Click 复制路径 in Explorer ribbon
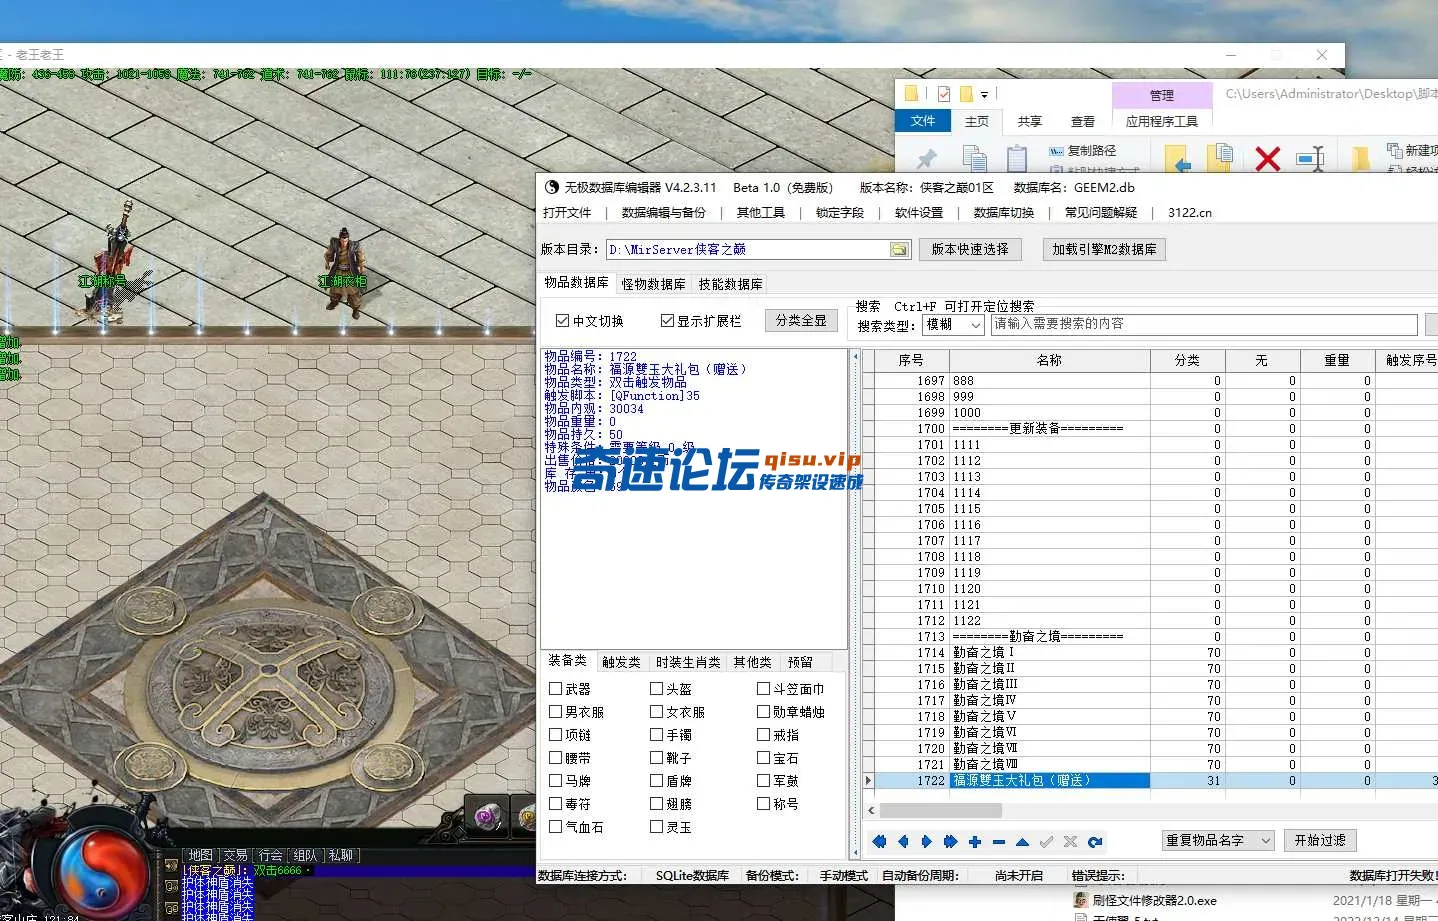Viewport: 1438px width, 921px height. [1083, 151]
